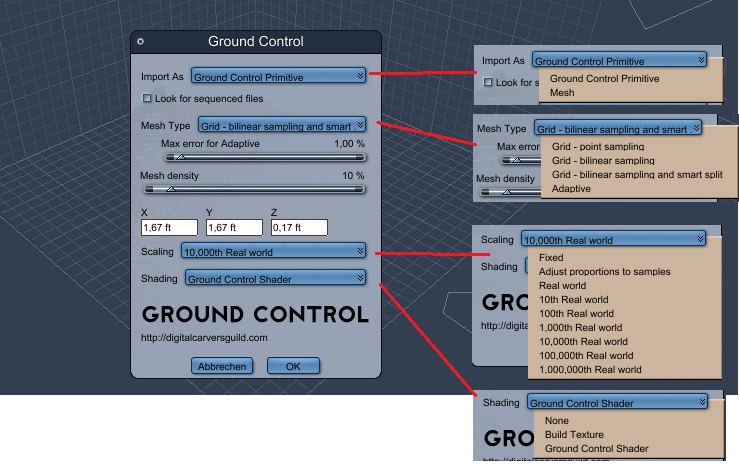Choose 100th Real world scaling

pos(576,314)
